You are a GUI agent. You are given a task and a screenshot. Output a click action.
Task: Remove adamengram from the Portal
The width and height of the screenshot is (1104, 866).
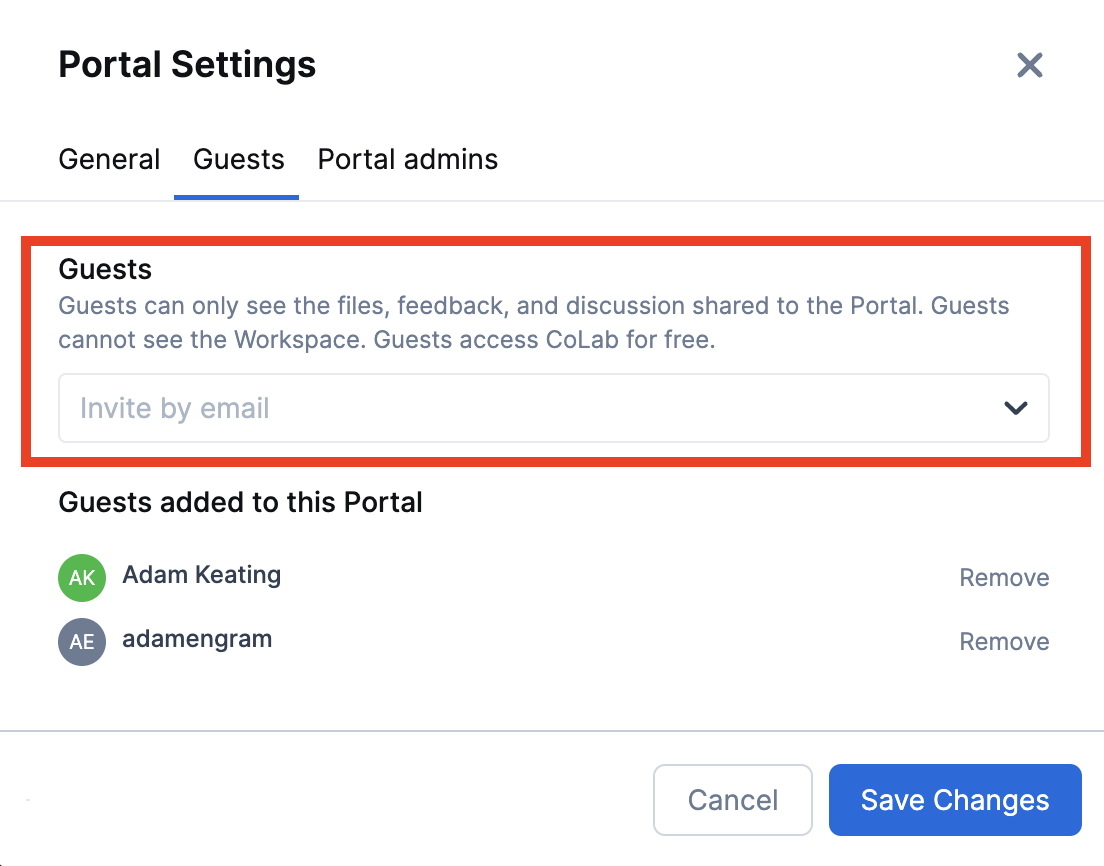tap(1004, 642)
